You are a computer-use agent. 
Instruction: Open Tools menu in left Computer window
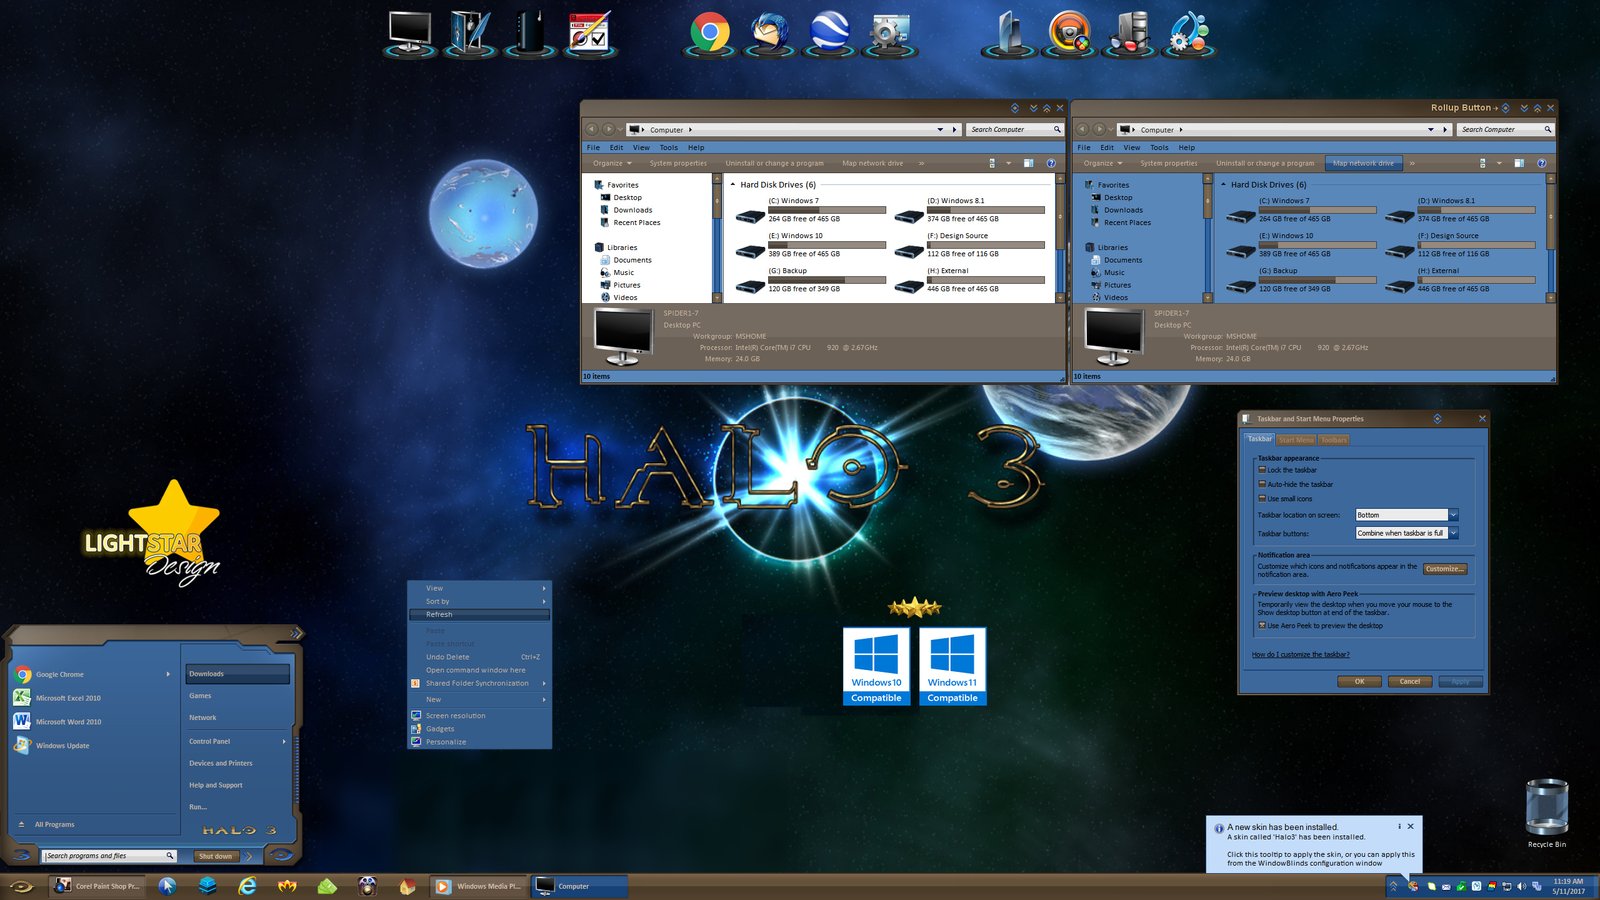coord(669,147)
